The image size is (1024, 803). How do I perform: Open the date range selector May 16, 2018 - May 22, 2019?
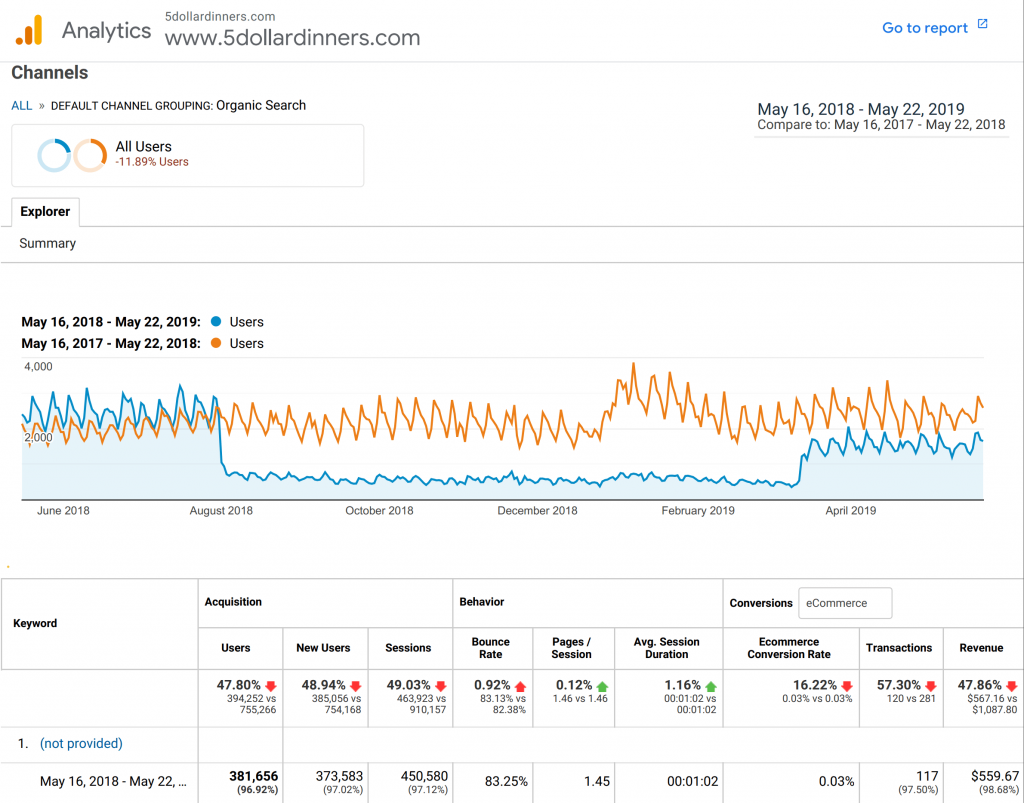click(x=861, y=109)
